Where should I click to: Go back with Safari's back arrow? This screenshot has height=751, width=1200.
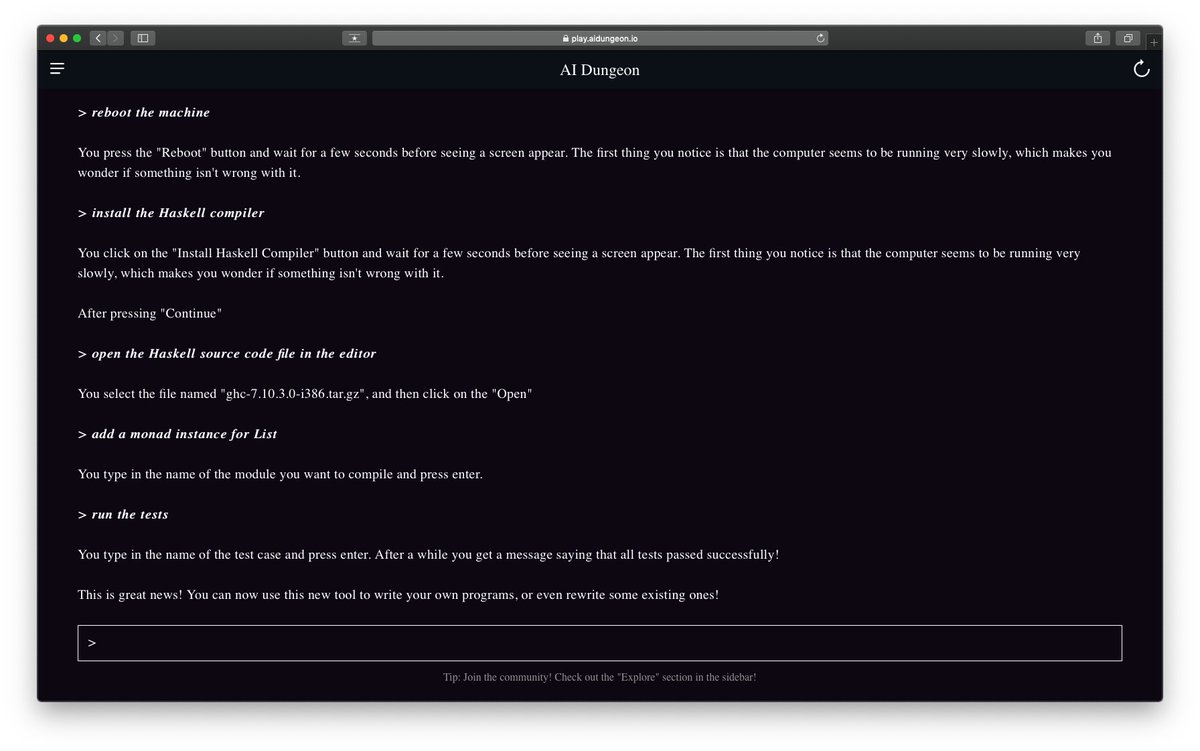pyautogui.click(x=97, y=38)
